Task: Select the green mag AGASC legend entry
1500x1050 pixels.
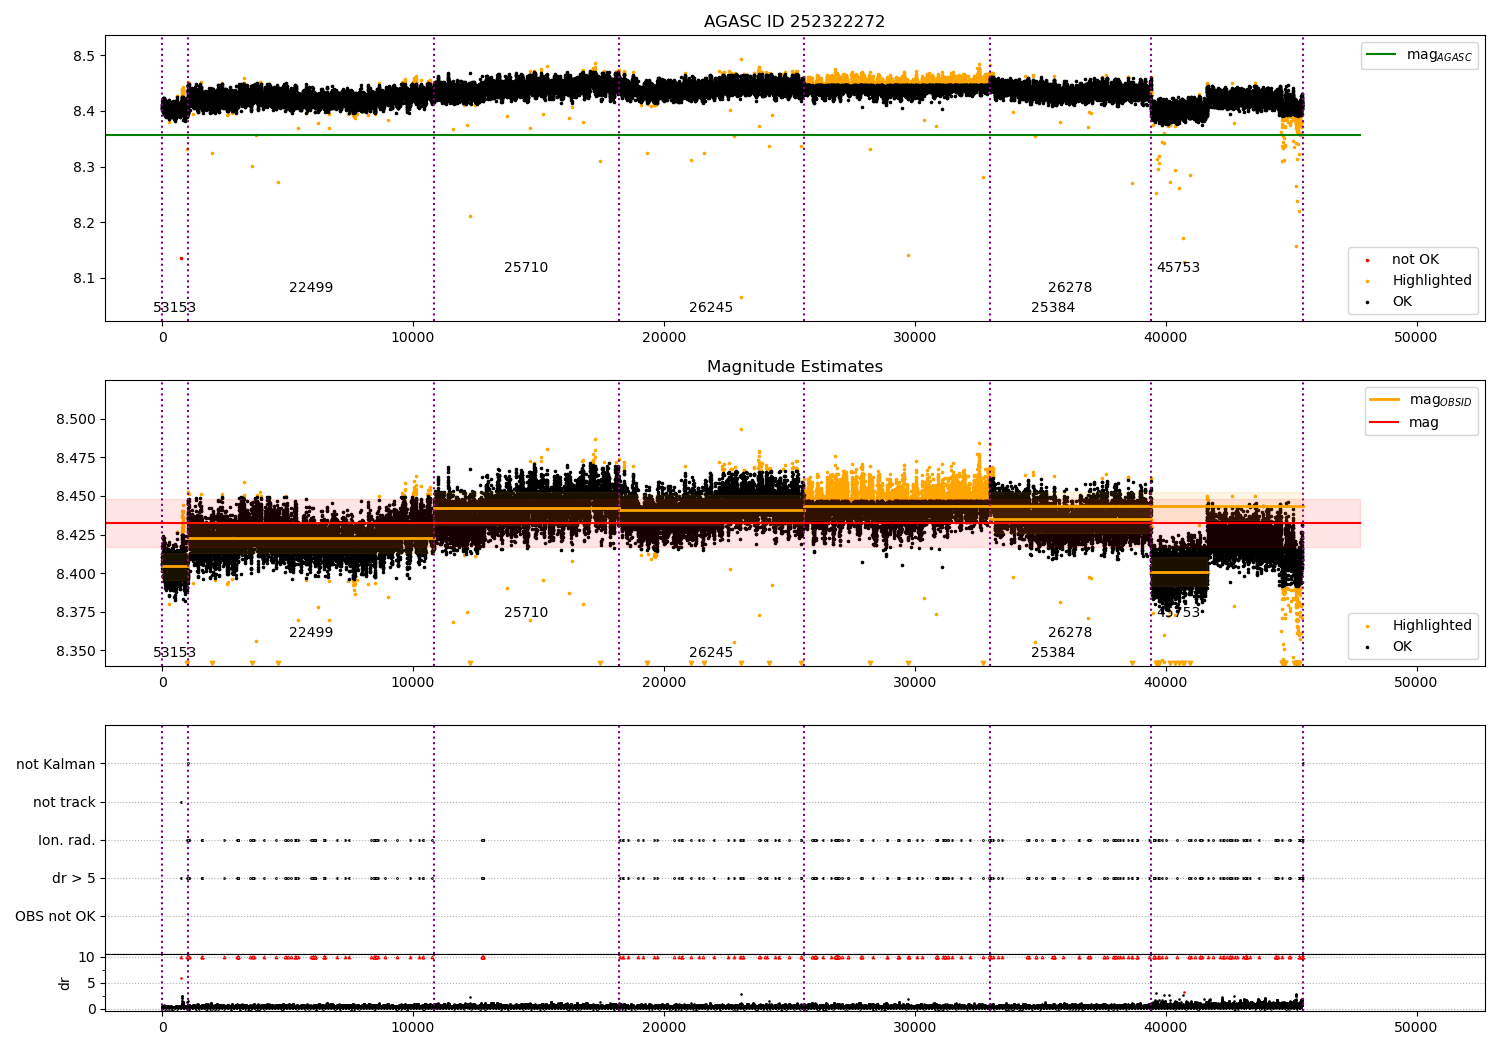Action: pos(1420,55)
